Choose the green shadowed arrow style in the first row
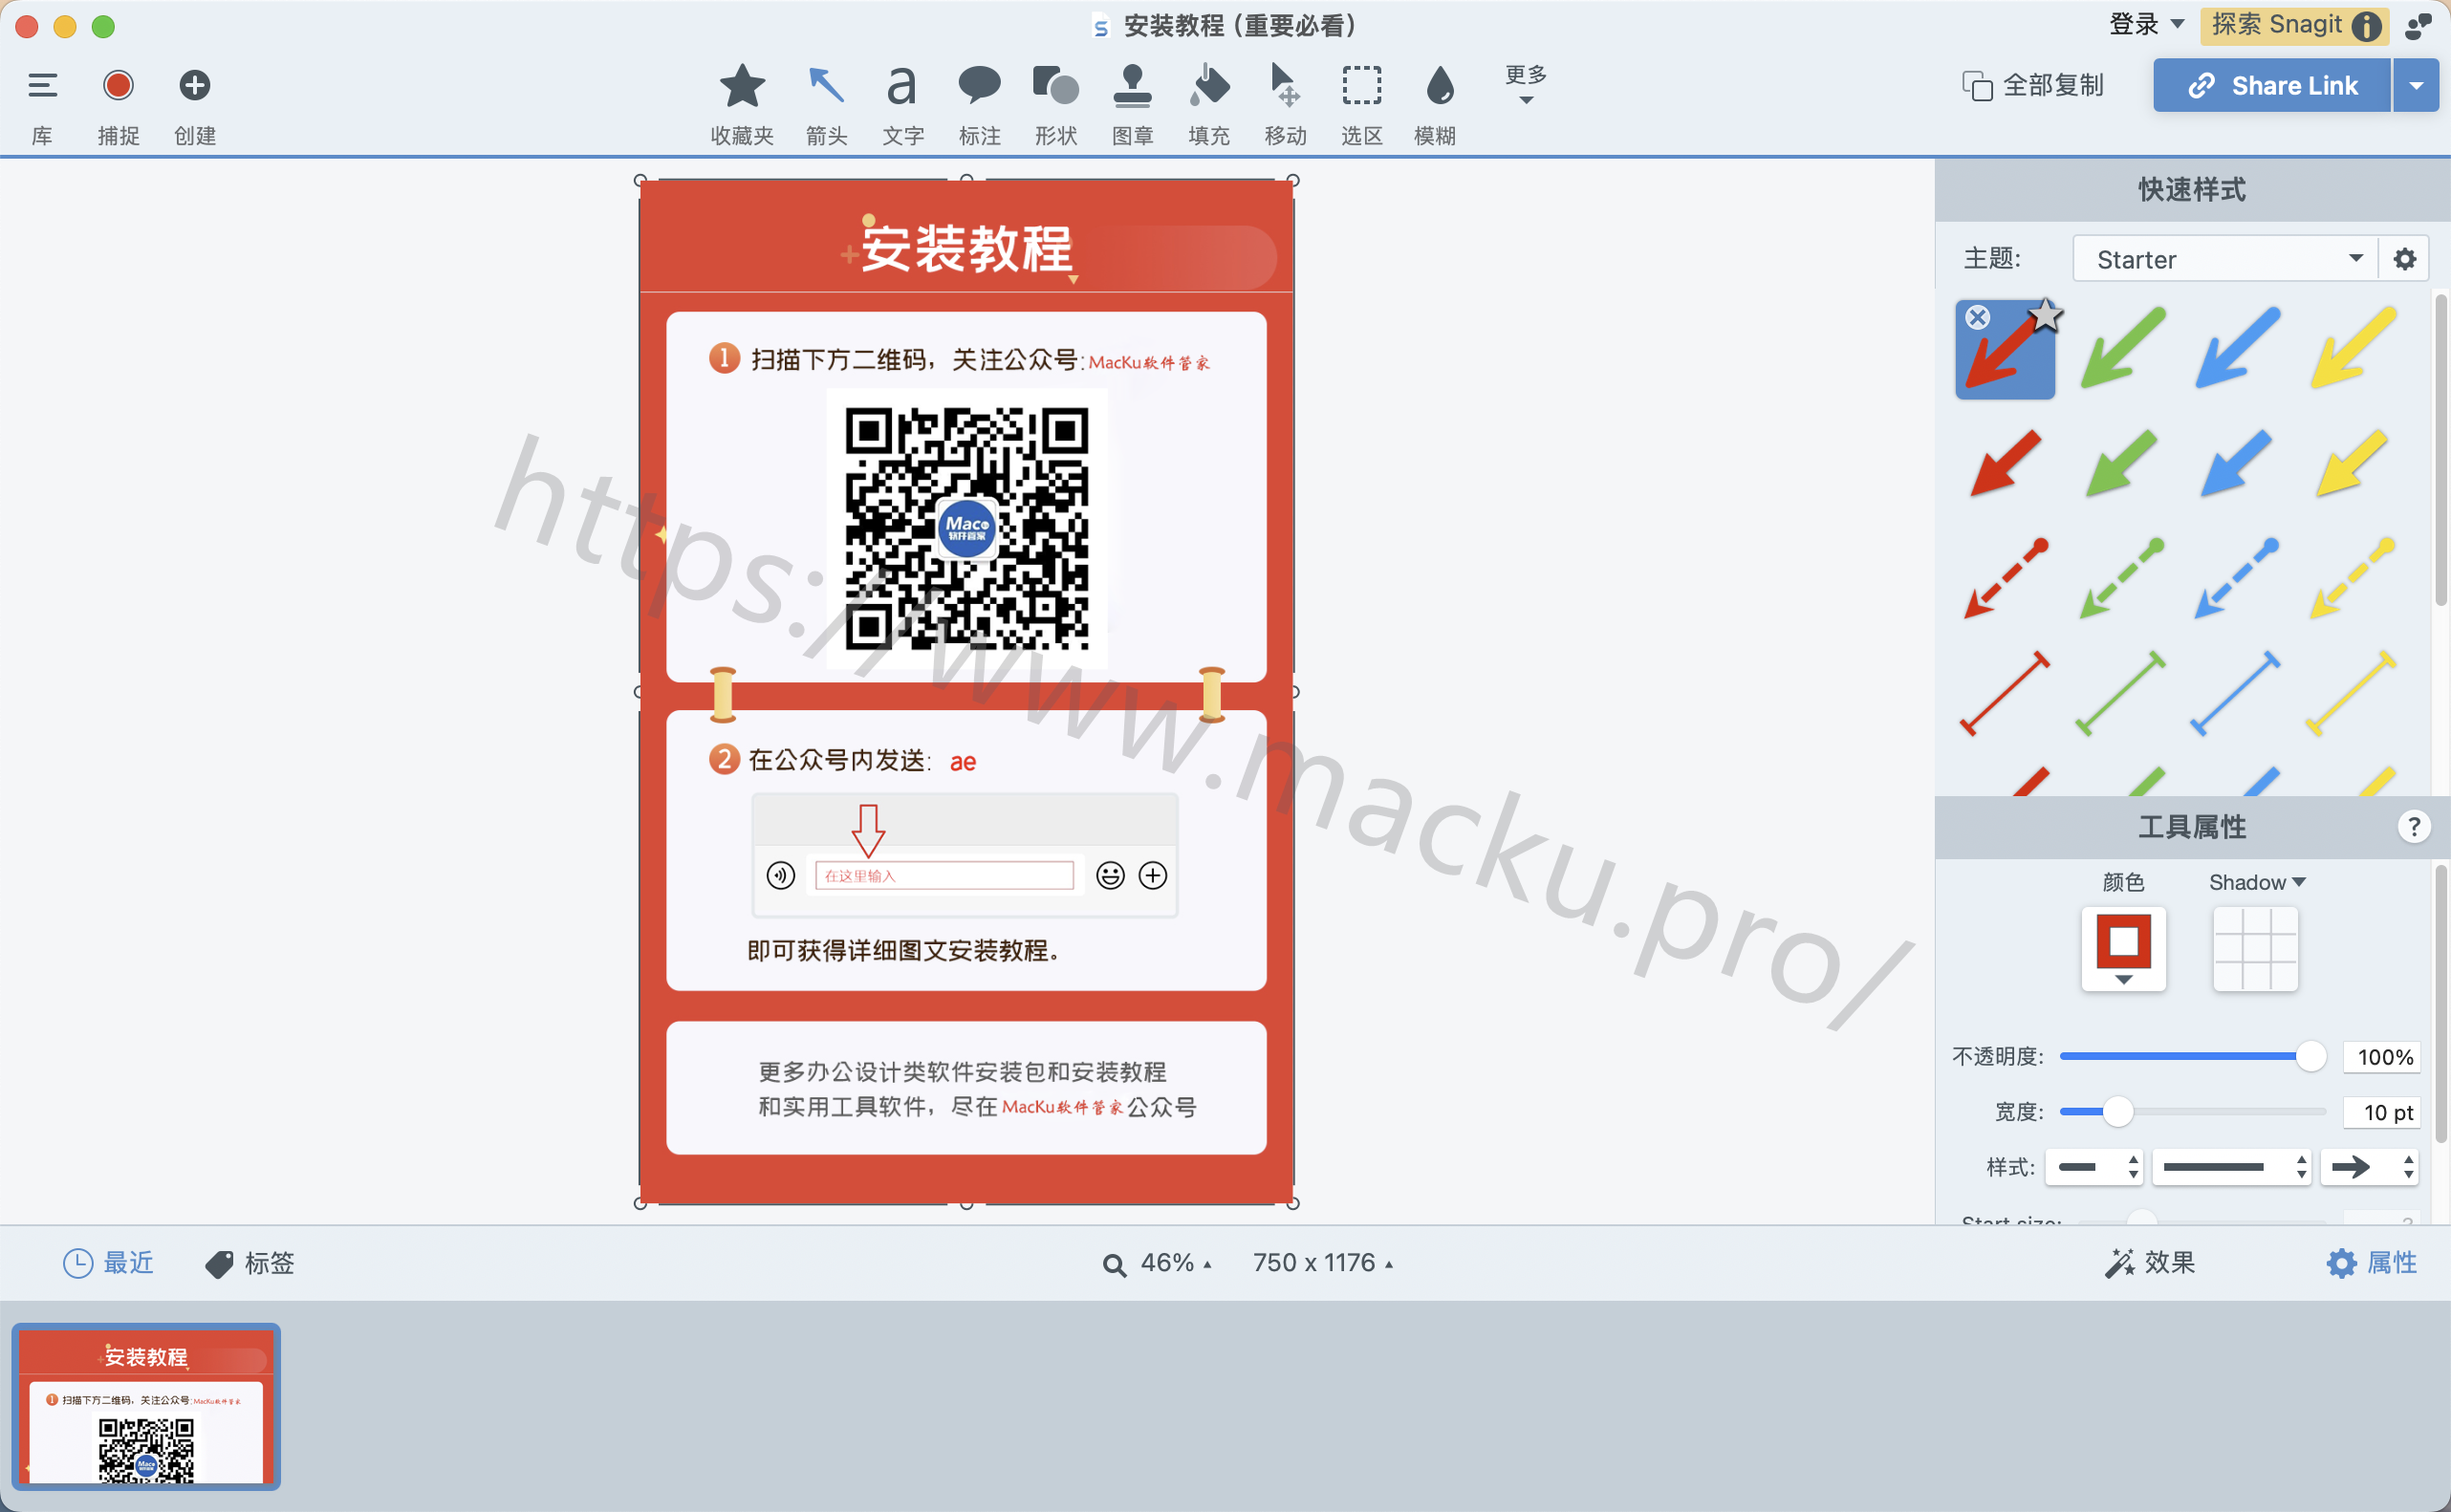 pyautogui.click(x=2122, y=348)
